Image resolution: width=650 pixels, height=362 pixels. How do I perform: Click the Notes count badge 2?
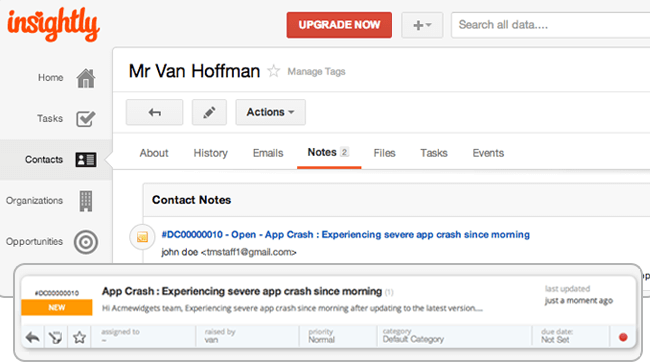coord(344,152)
